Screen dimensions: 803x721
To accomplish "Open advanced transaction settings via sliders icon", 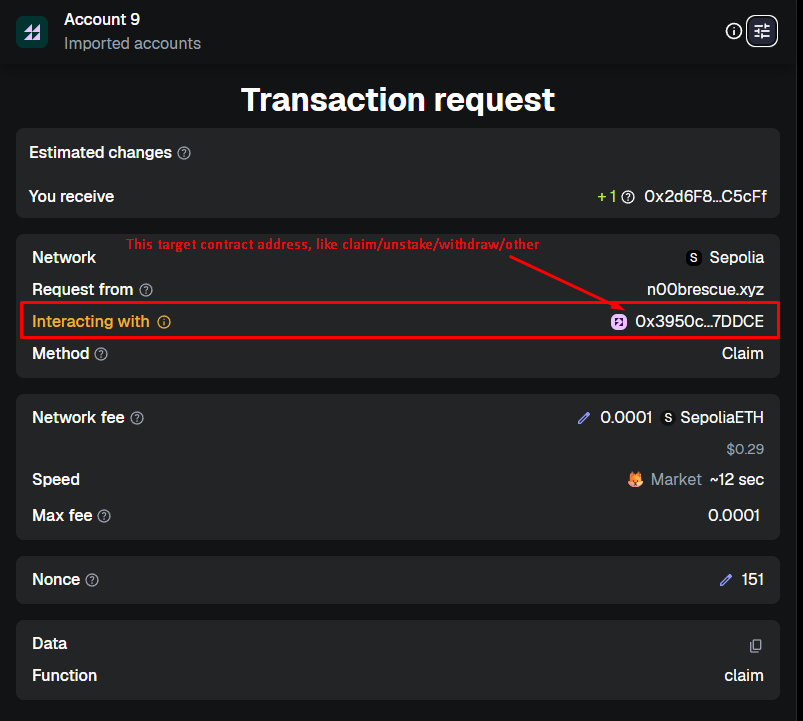I will pos(761,31).
